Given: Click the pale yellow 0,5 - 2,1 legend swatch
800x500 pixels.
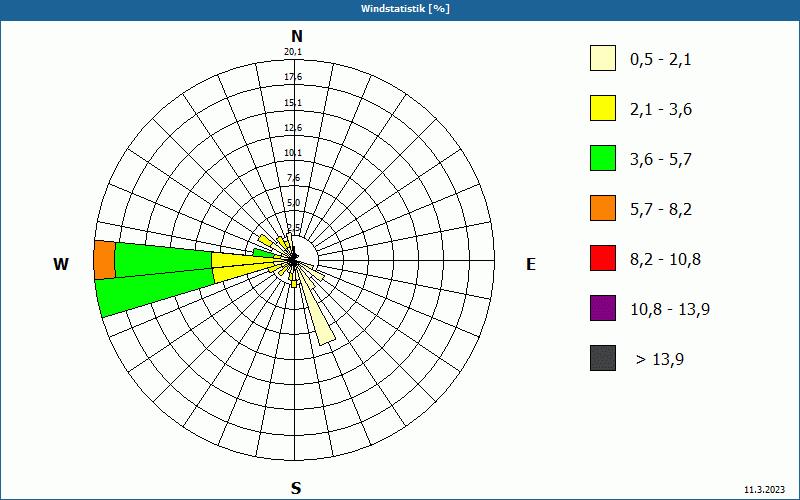Looking at the screenshot, I should point(603,58).
